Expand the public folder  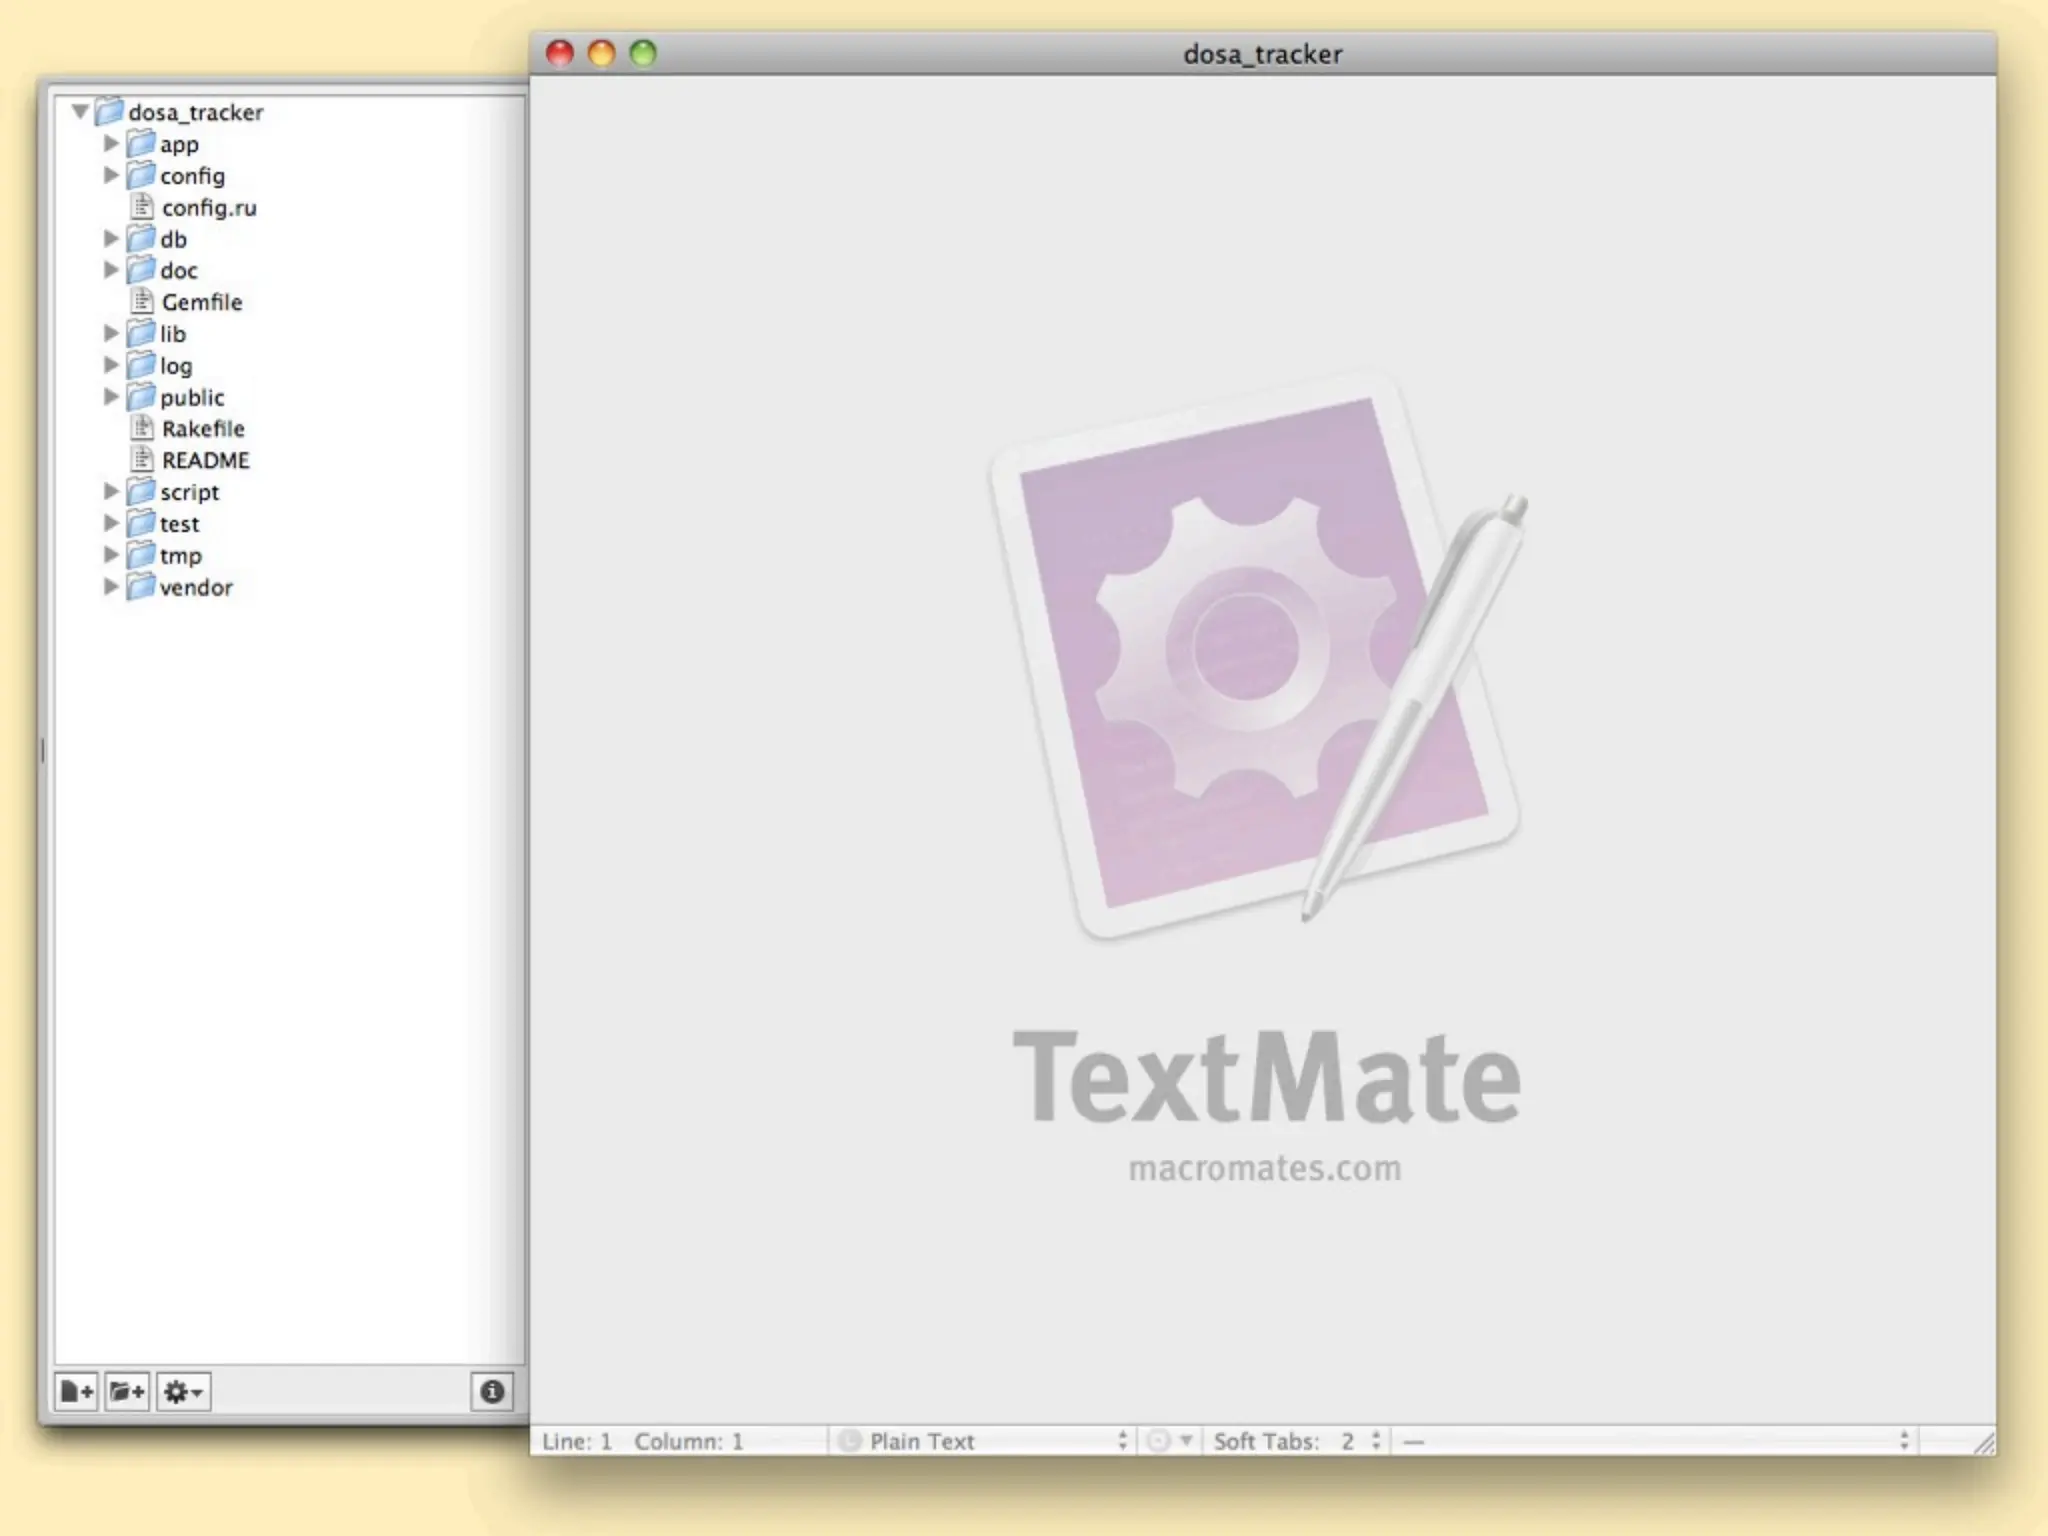tap(111, 397)
